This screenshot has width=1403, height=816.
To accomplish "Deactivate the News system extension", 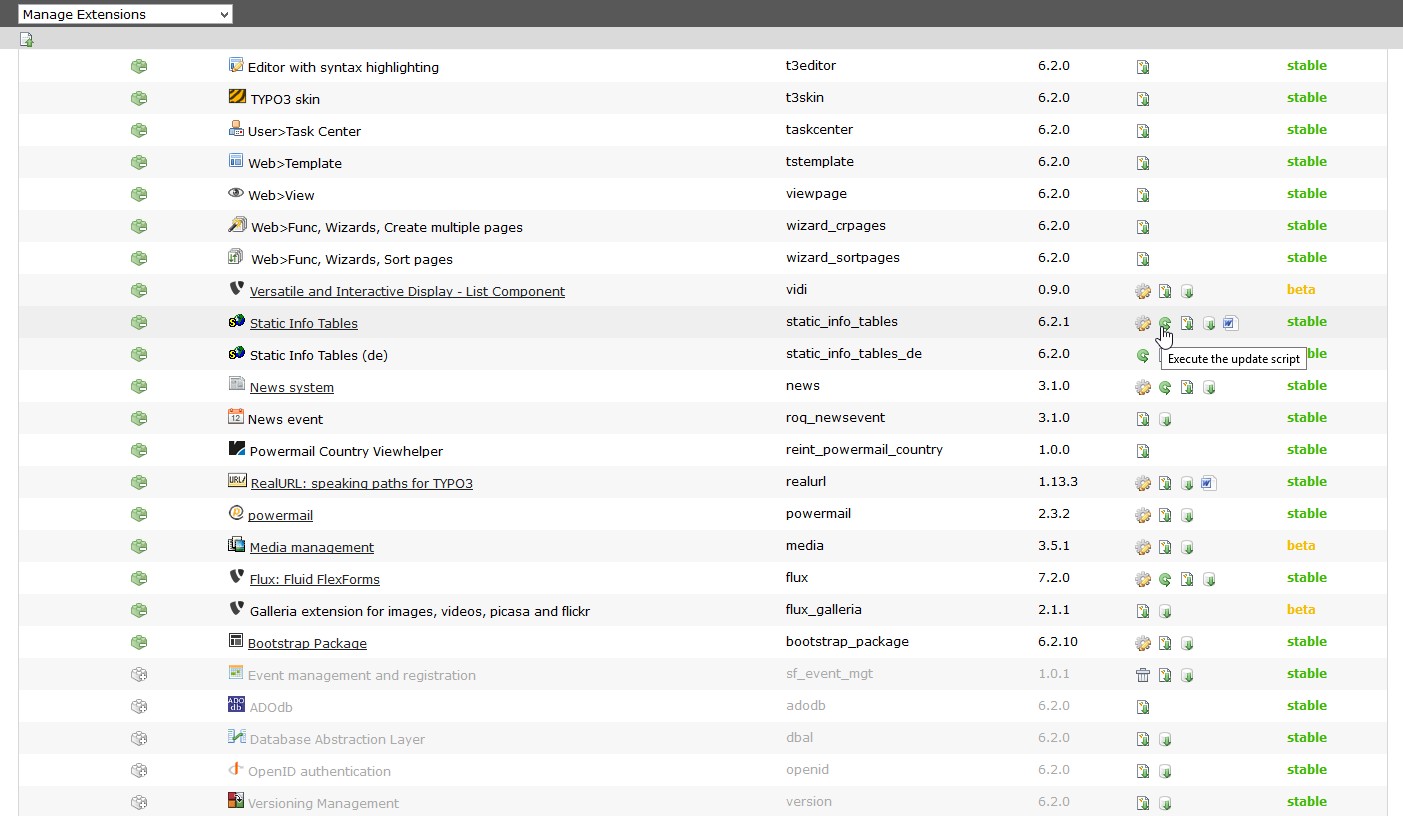I will pos(139,387).
